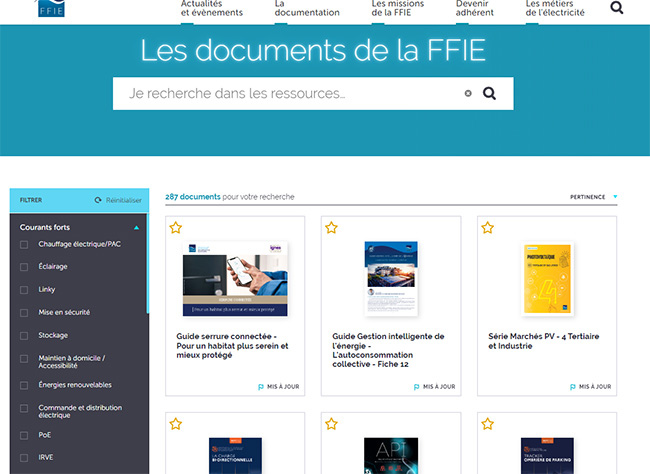
Task: Check the Éclairage filter
Action: [24, 267]
